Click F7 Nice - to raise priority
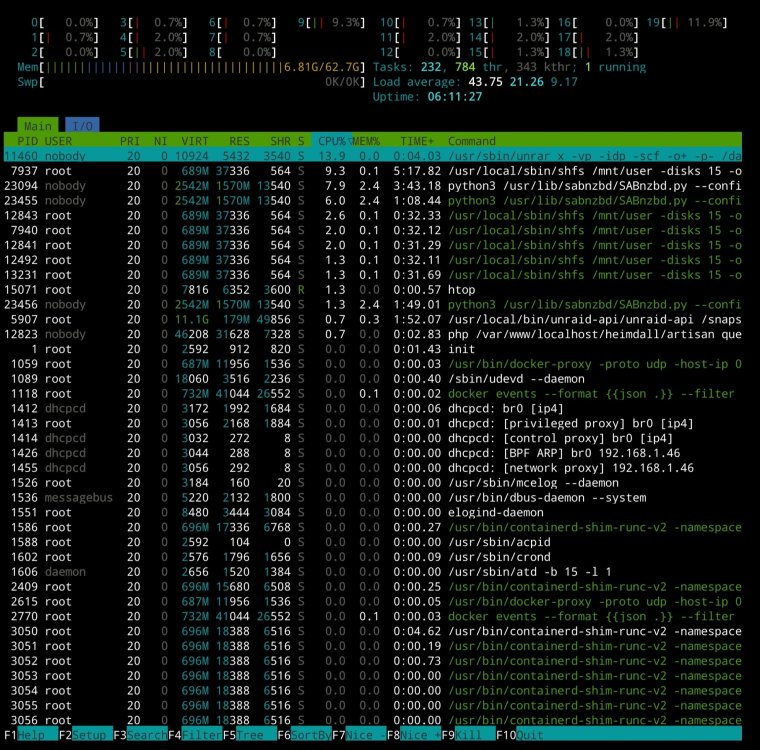The width and height of the screenshot is (760, 750). (x=360, y=735)
